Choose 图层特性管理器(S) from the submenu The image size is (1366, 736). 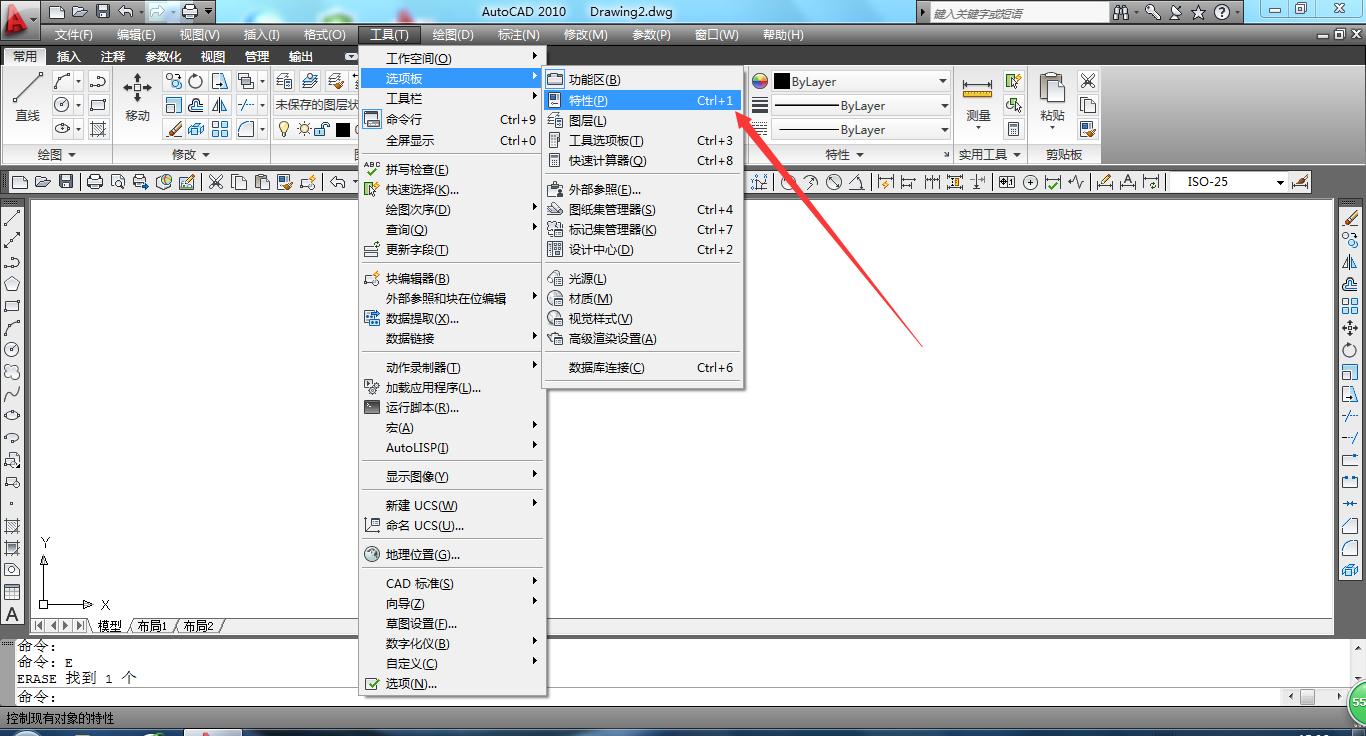click(610, 209)
